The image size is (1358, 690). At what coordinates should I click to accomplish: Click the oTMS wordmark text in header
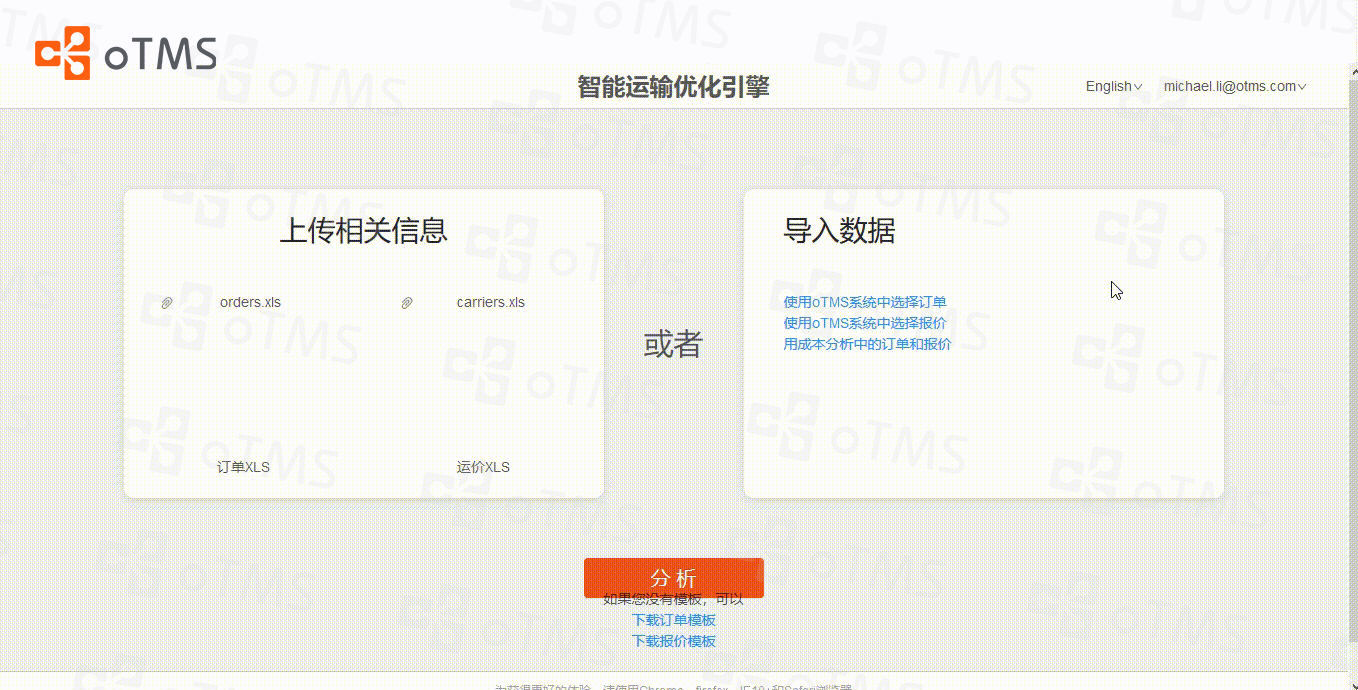160,56
